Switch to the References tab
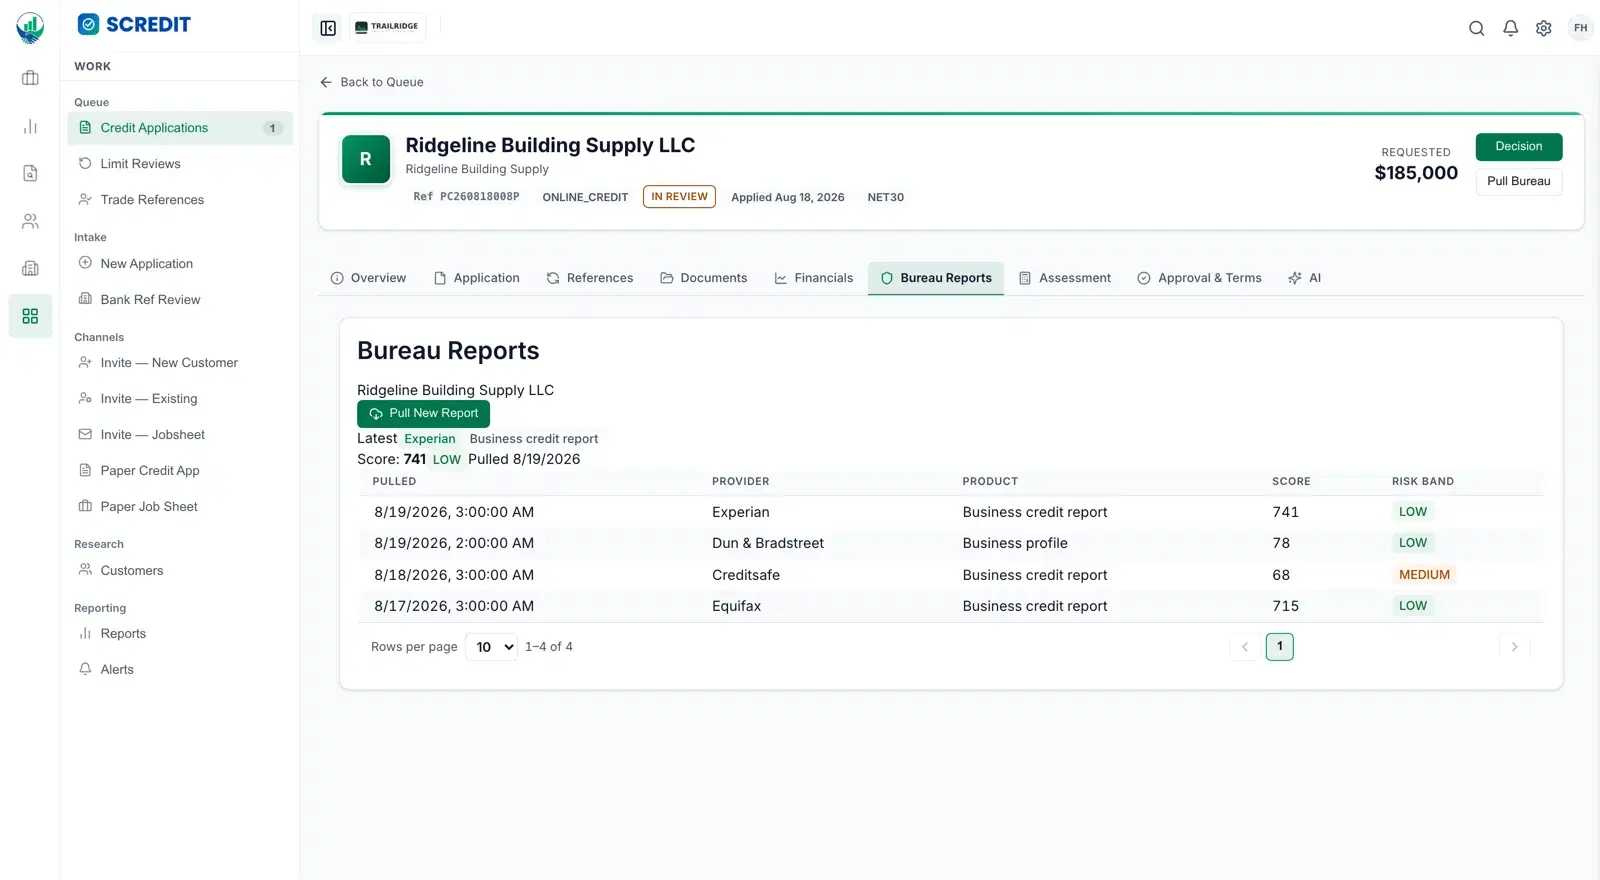1600x880 pixels. point(590,278)
